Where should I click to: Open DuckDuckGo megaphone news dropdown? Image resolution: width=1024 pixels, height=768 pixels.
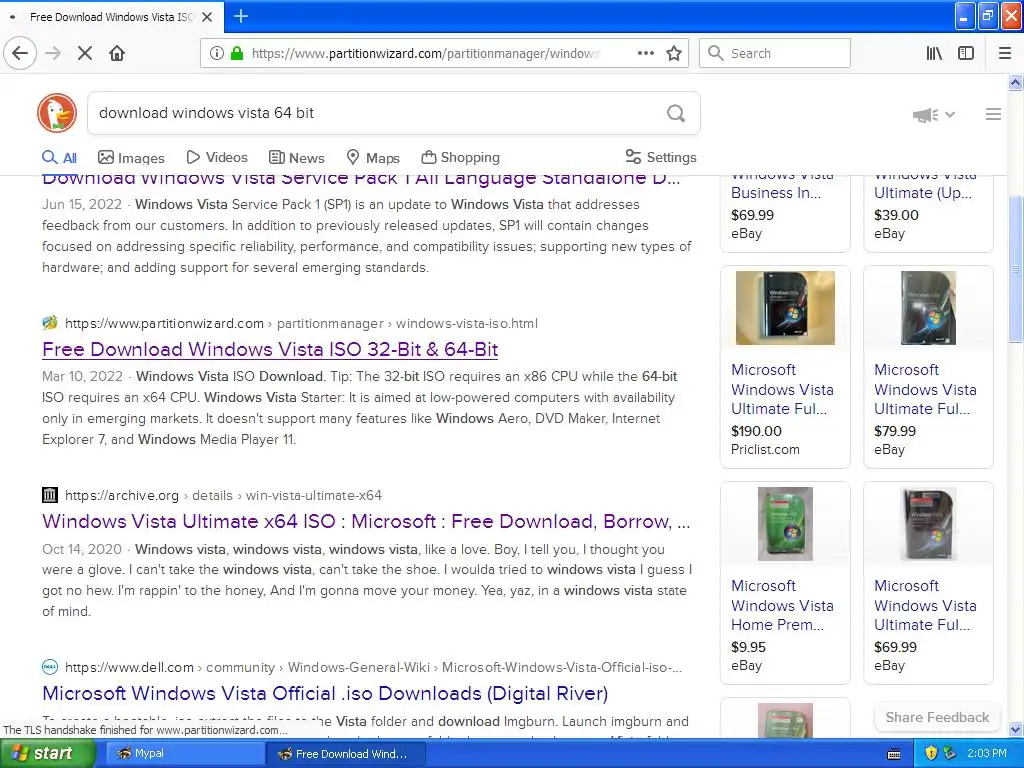tap(934, 115)
